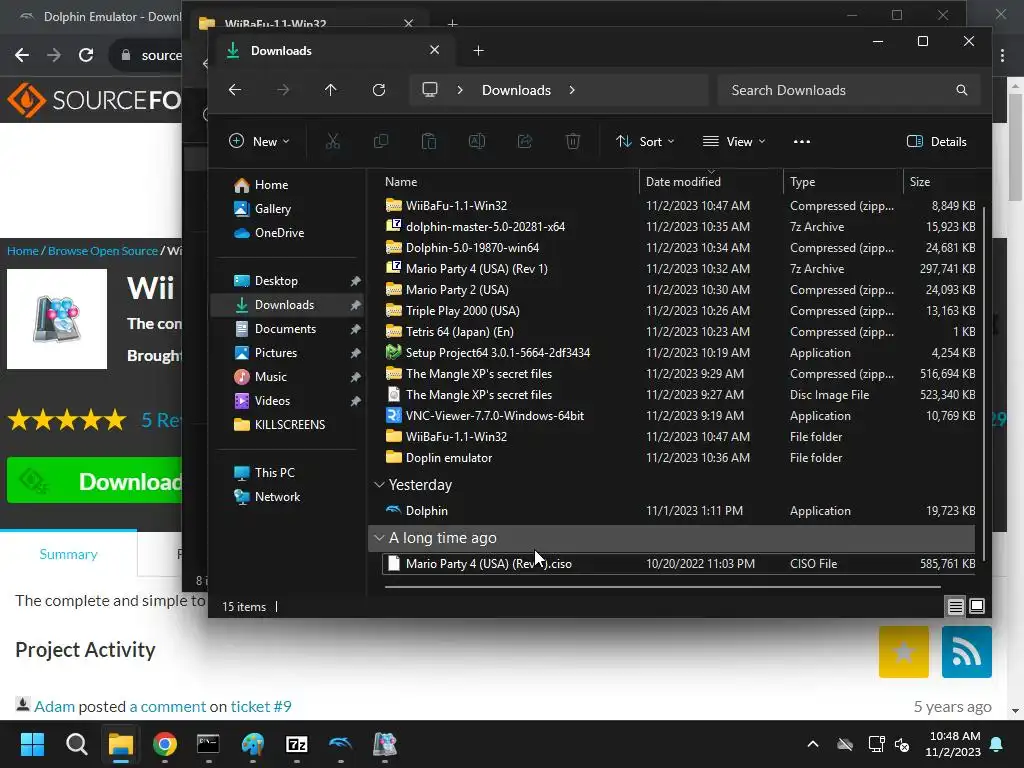Screen dimensions: 1024x768
Task: Open the New dropdown menu
Action: coord(259,141)
